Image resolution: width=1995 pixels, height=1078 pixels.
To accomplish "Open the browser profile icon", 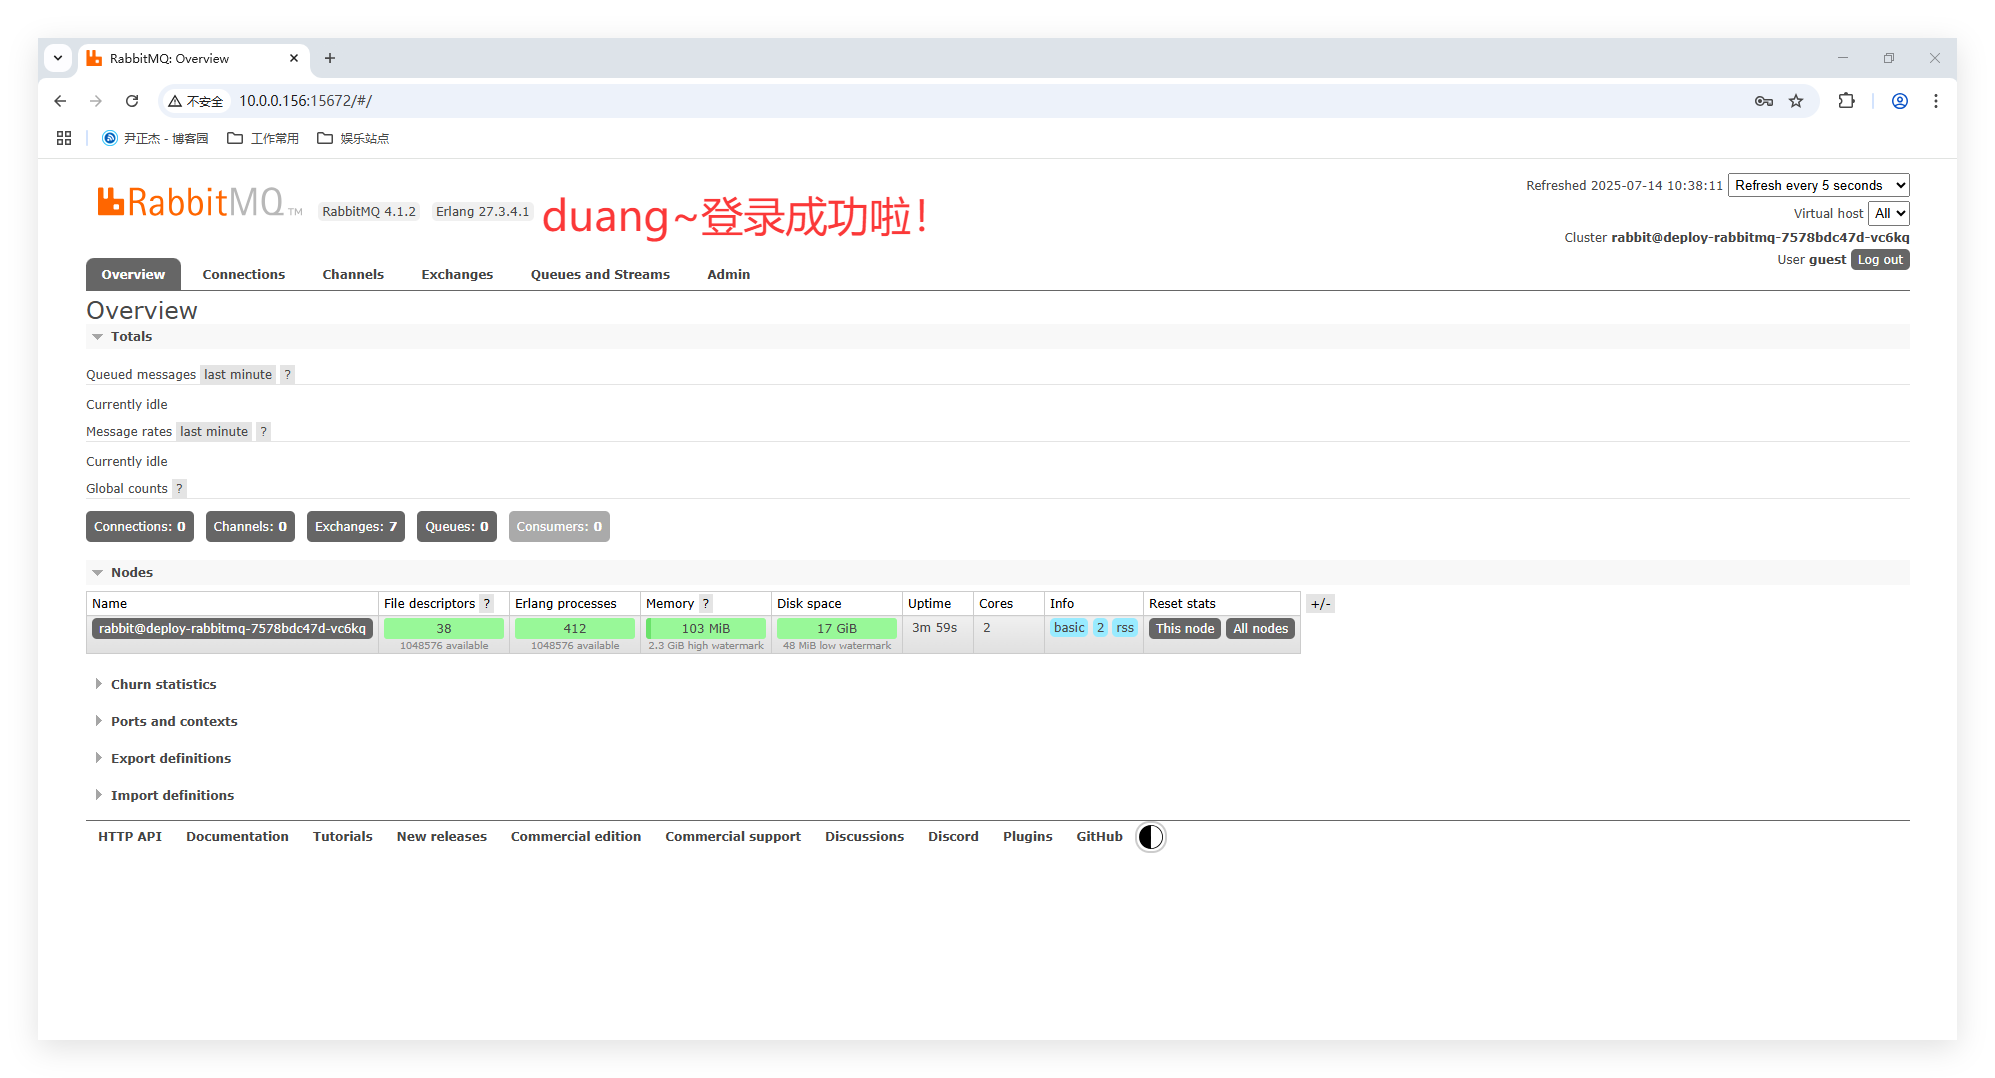I will [1900, 101].
